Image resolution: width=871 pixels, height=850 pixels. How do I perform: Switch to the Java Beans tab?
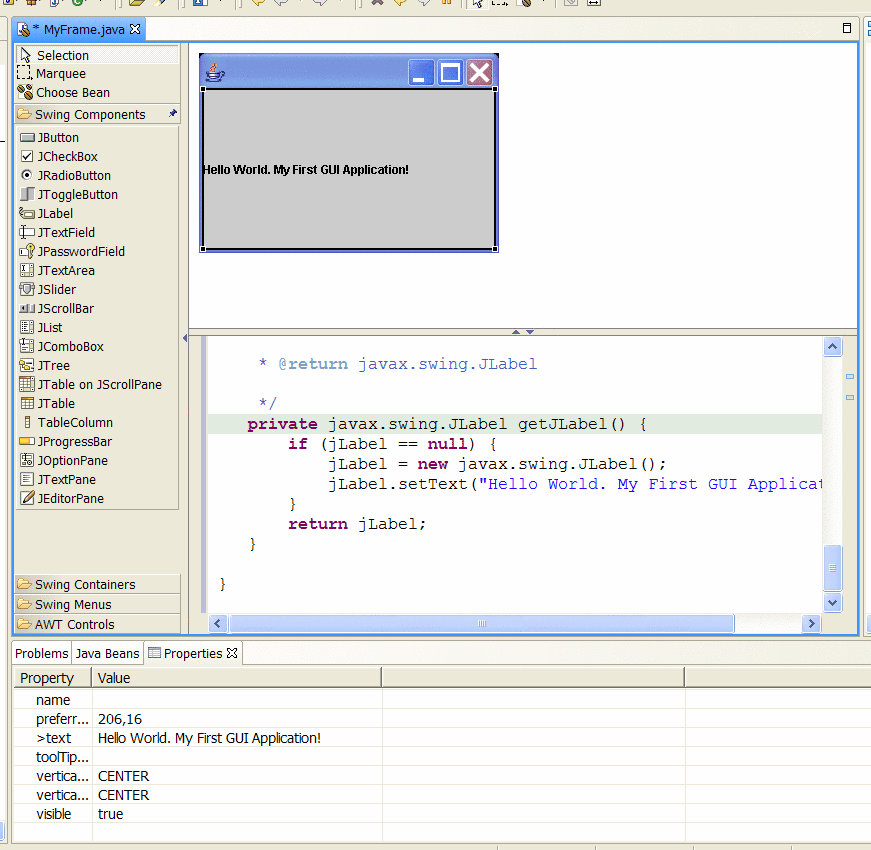click(x=107, y=654)
